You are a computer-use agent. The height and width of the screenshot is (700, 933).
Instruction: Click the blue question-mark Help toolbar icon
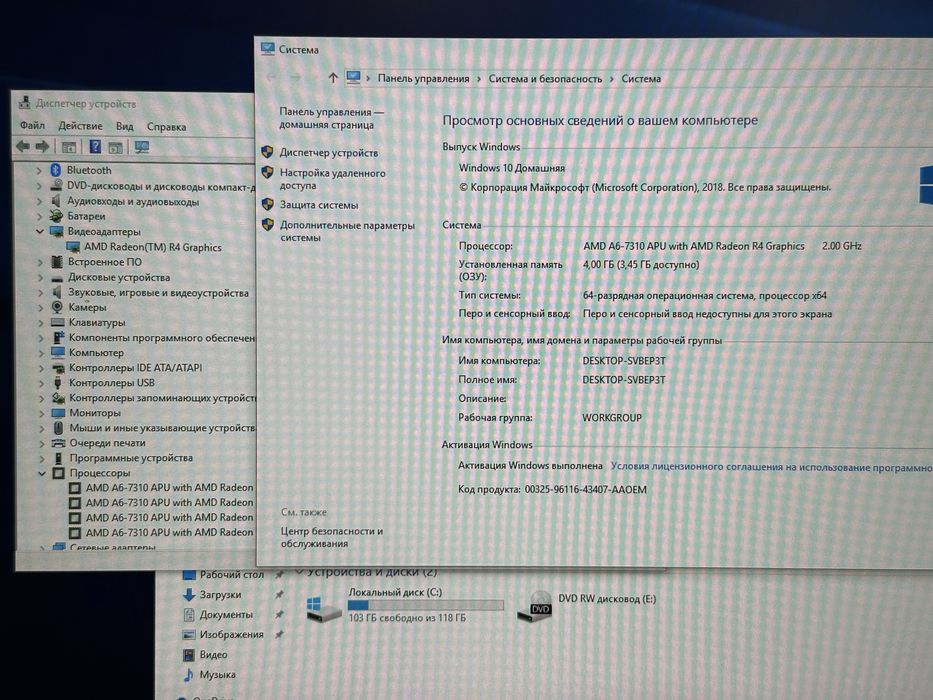95,146
